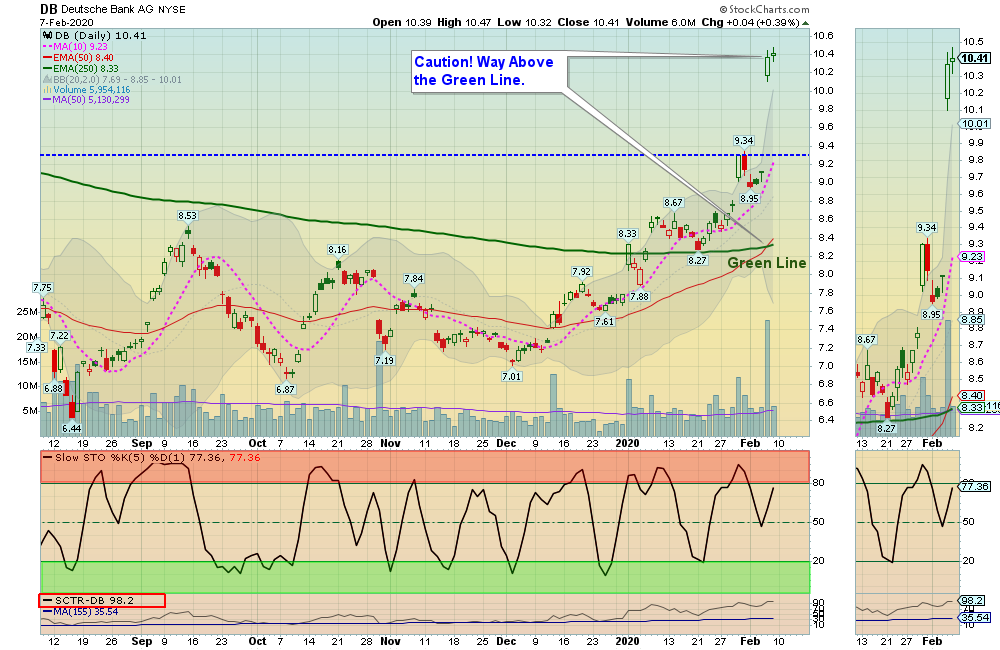1000x650 pixels.
Task: Click the 7.84 November price label
Action: [x=413, y=279]
